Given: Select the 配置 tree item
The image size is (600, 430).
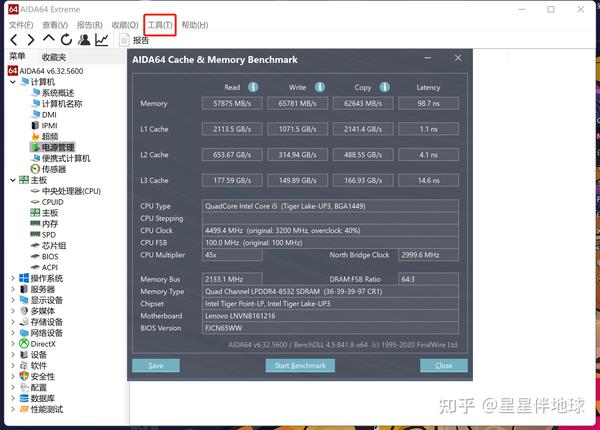Looking at the screenshot, I should [x=39, y=388].
